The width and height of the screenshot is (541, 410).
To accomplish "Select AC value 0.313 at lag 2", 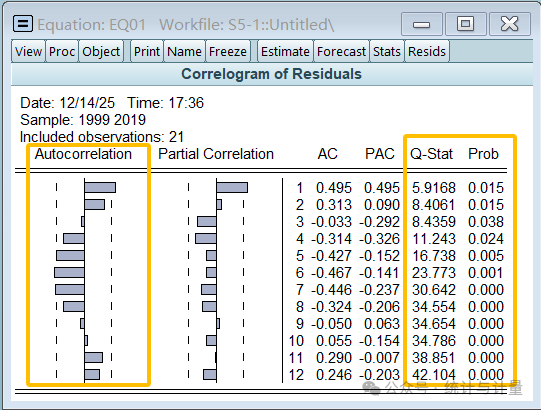I will point(334,205).
